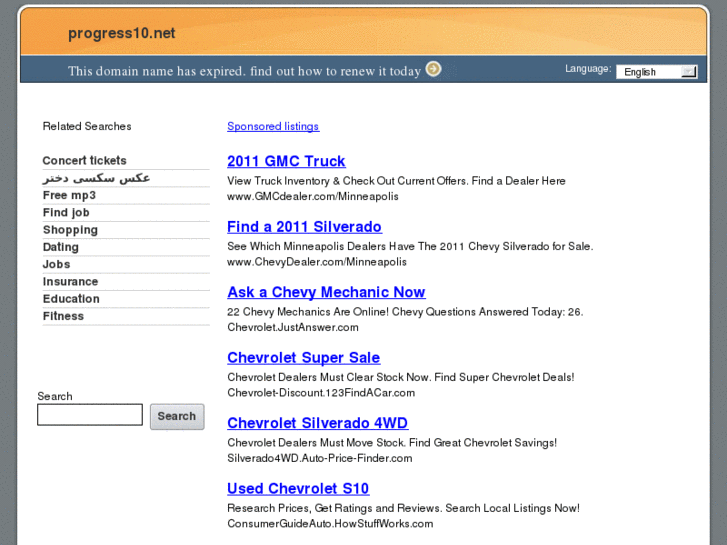Open the Sponsored listings link
727x545 pixels.
pos(273,126)
